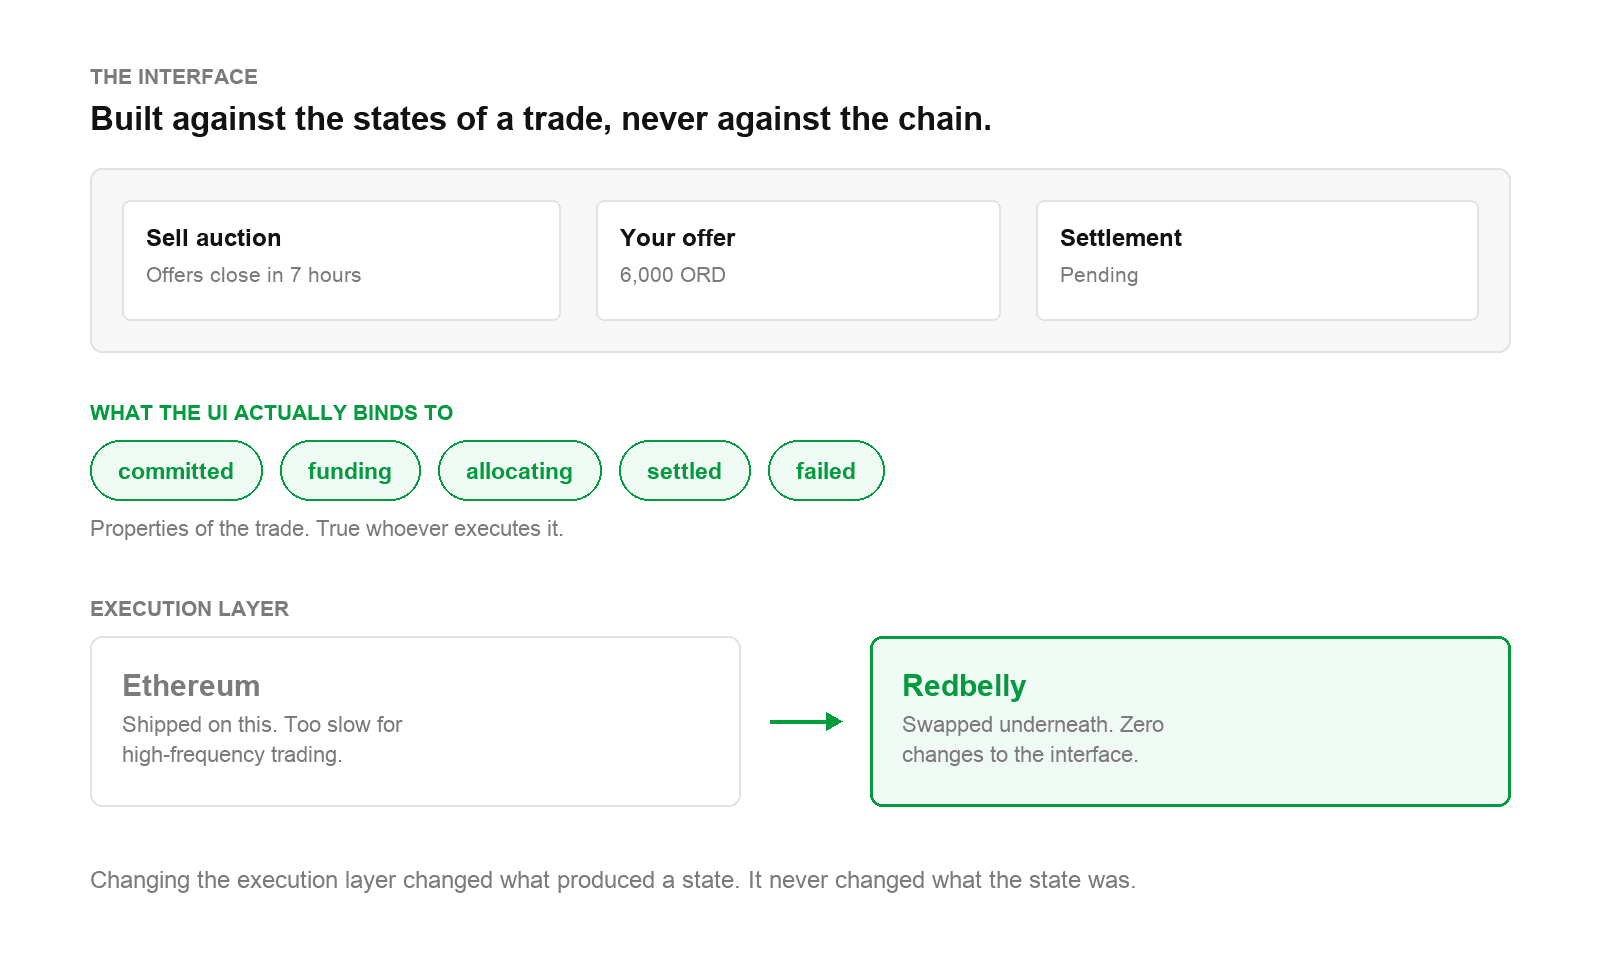Click 'Offers close in 7 hours' text
The height and width of the screenshot is (962, 1600).
pyautogui.click(x=253, y=275)
